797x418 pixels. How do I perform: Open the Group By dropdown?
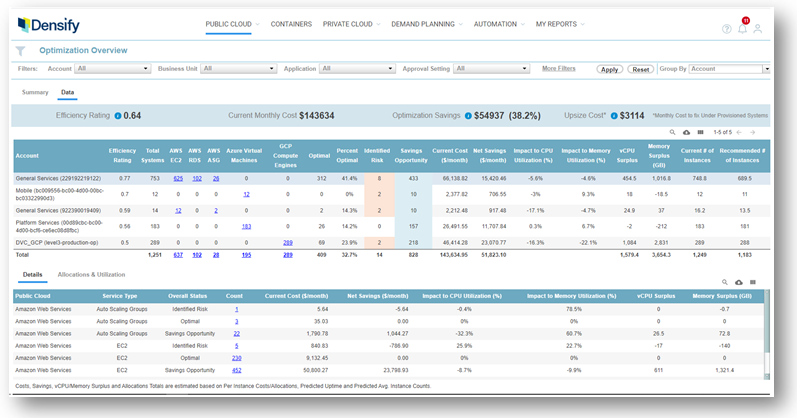tap(729, 69)
